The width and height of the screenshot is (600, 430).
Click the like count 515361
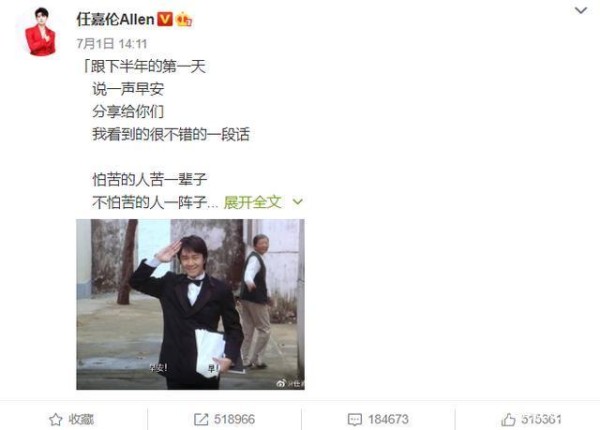(x=541, y=419)
